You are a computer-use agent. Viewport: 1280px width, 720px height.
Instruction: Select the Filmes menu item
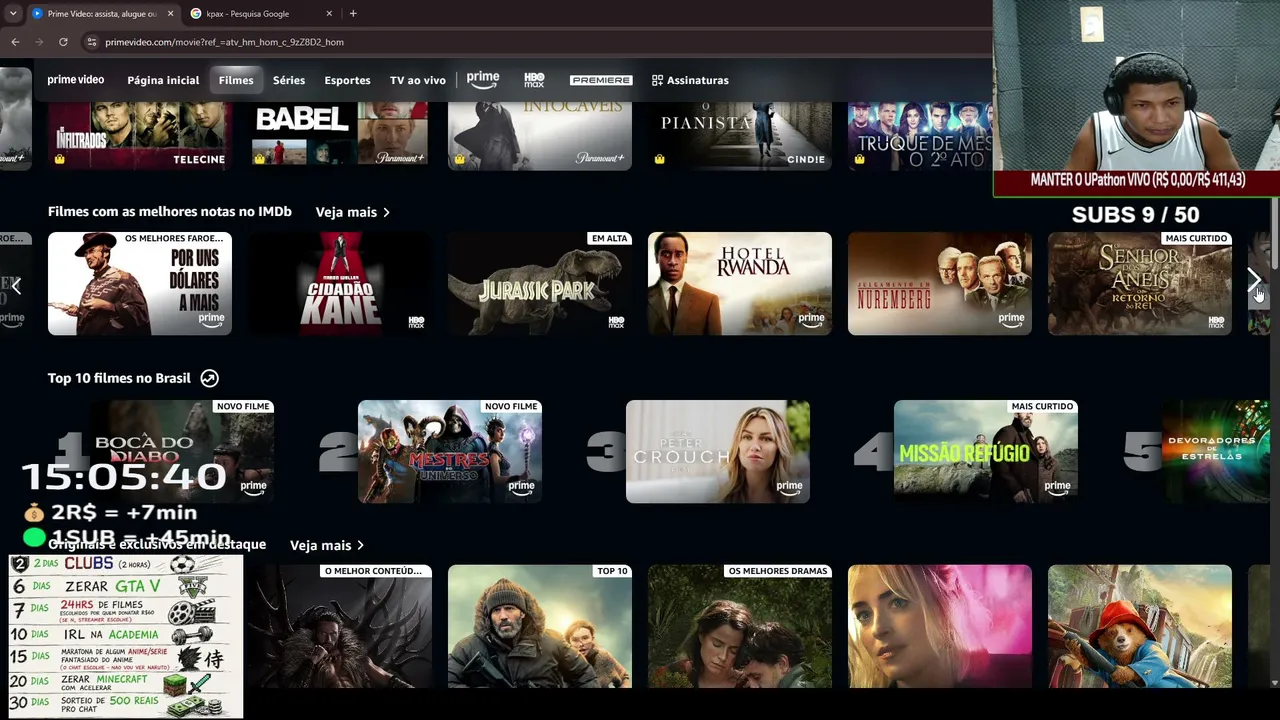(236, 80)
